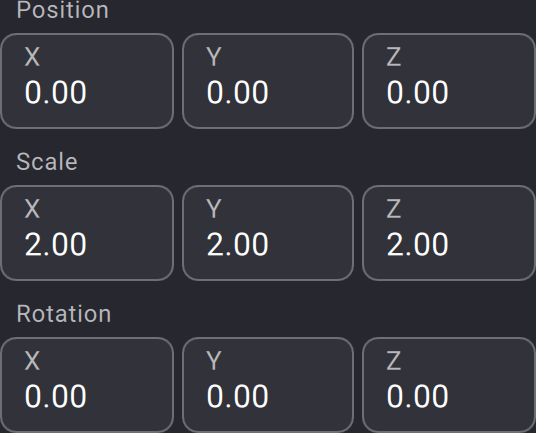Click the X axis label under Position
536x433 pixels.
(32, 57)
